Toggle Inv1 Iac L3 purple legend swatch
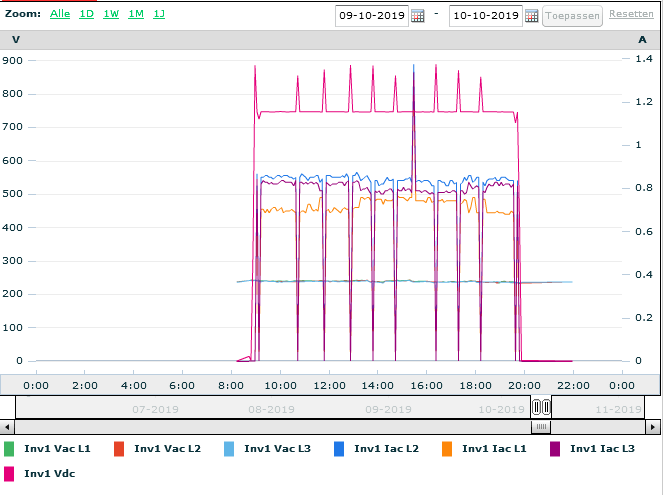This screenshot has height=495, width=663. coord(555,449)
